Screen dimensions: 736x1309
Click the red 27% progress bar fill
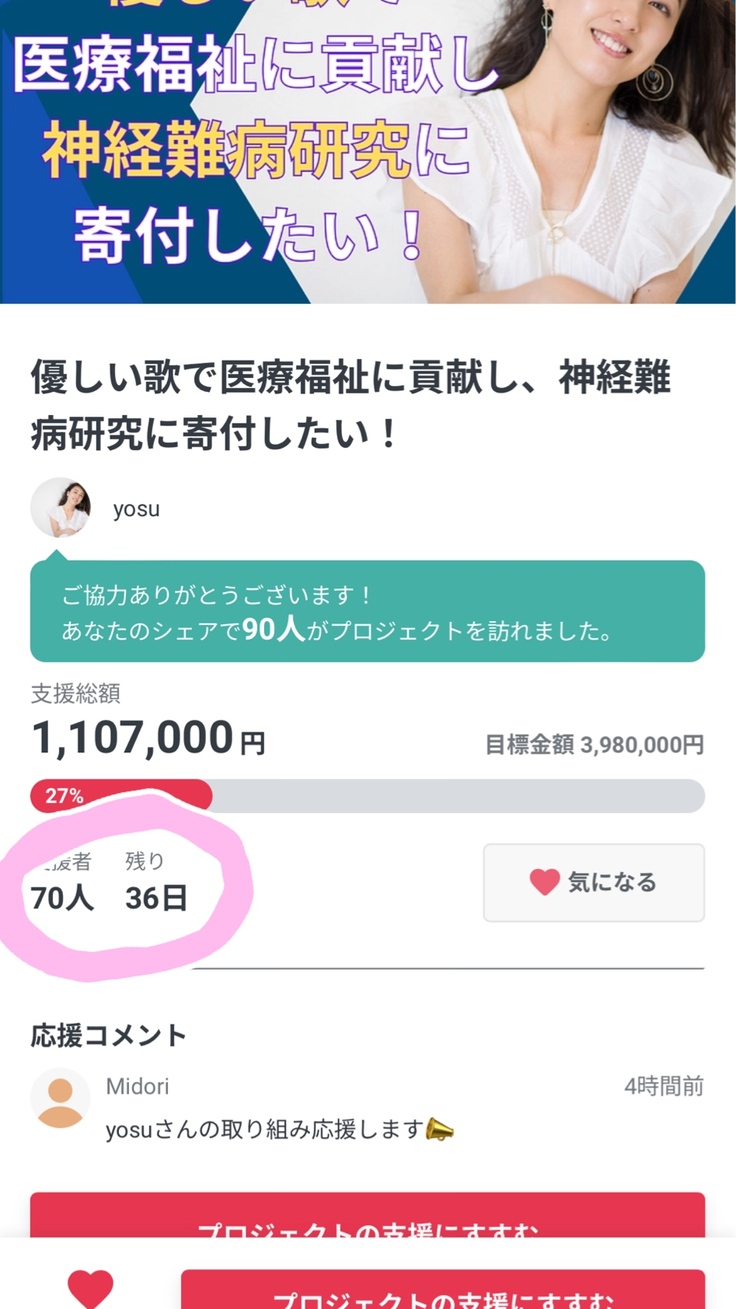[x=121, y=796]
